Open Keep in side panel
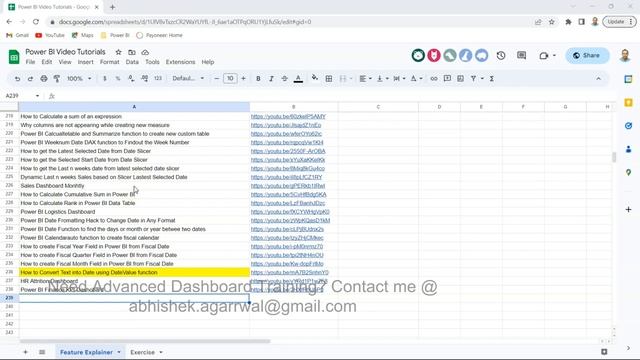The height and width of the screenshot is (360, 640). 629,102
